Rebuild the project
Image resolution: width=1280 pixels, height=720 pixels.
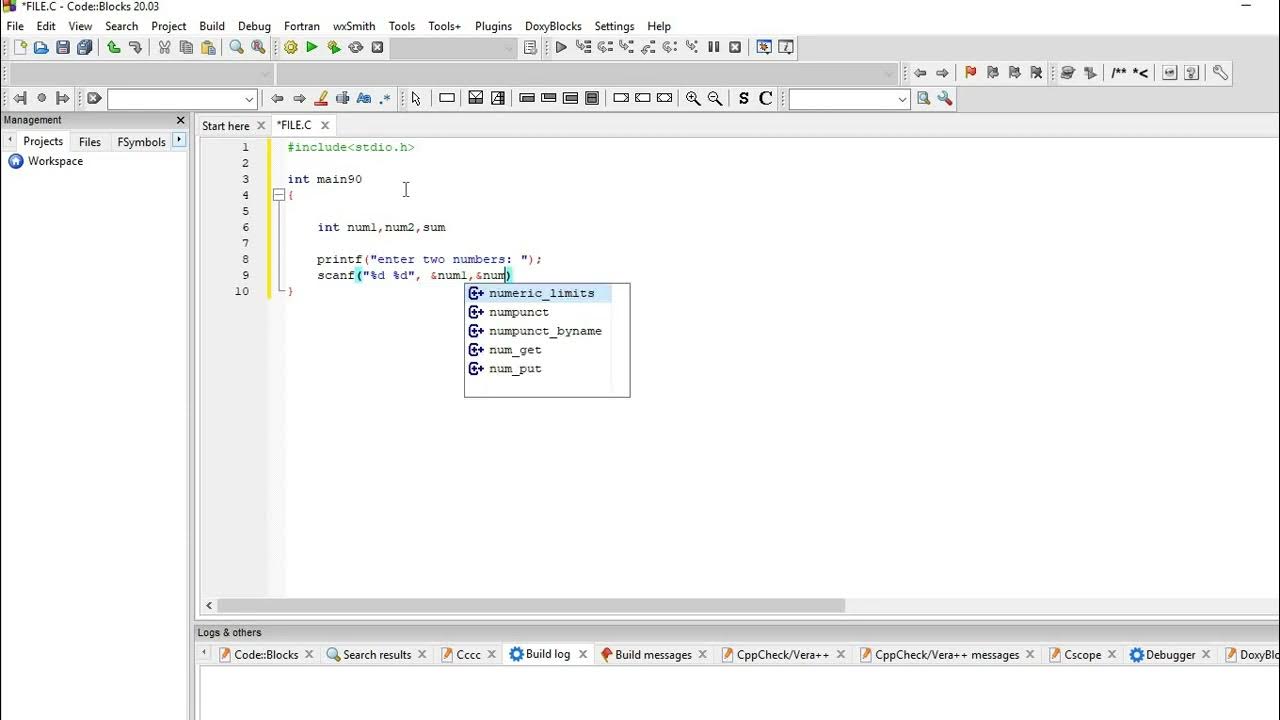[x=355, y=47]
